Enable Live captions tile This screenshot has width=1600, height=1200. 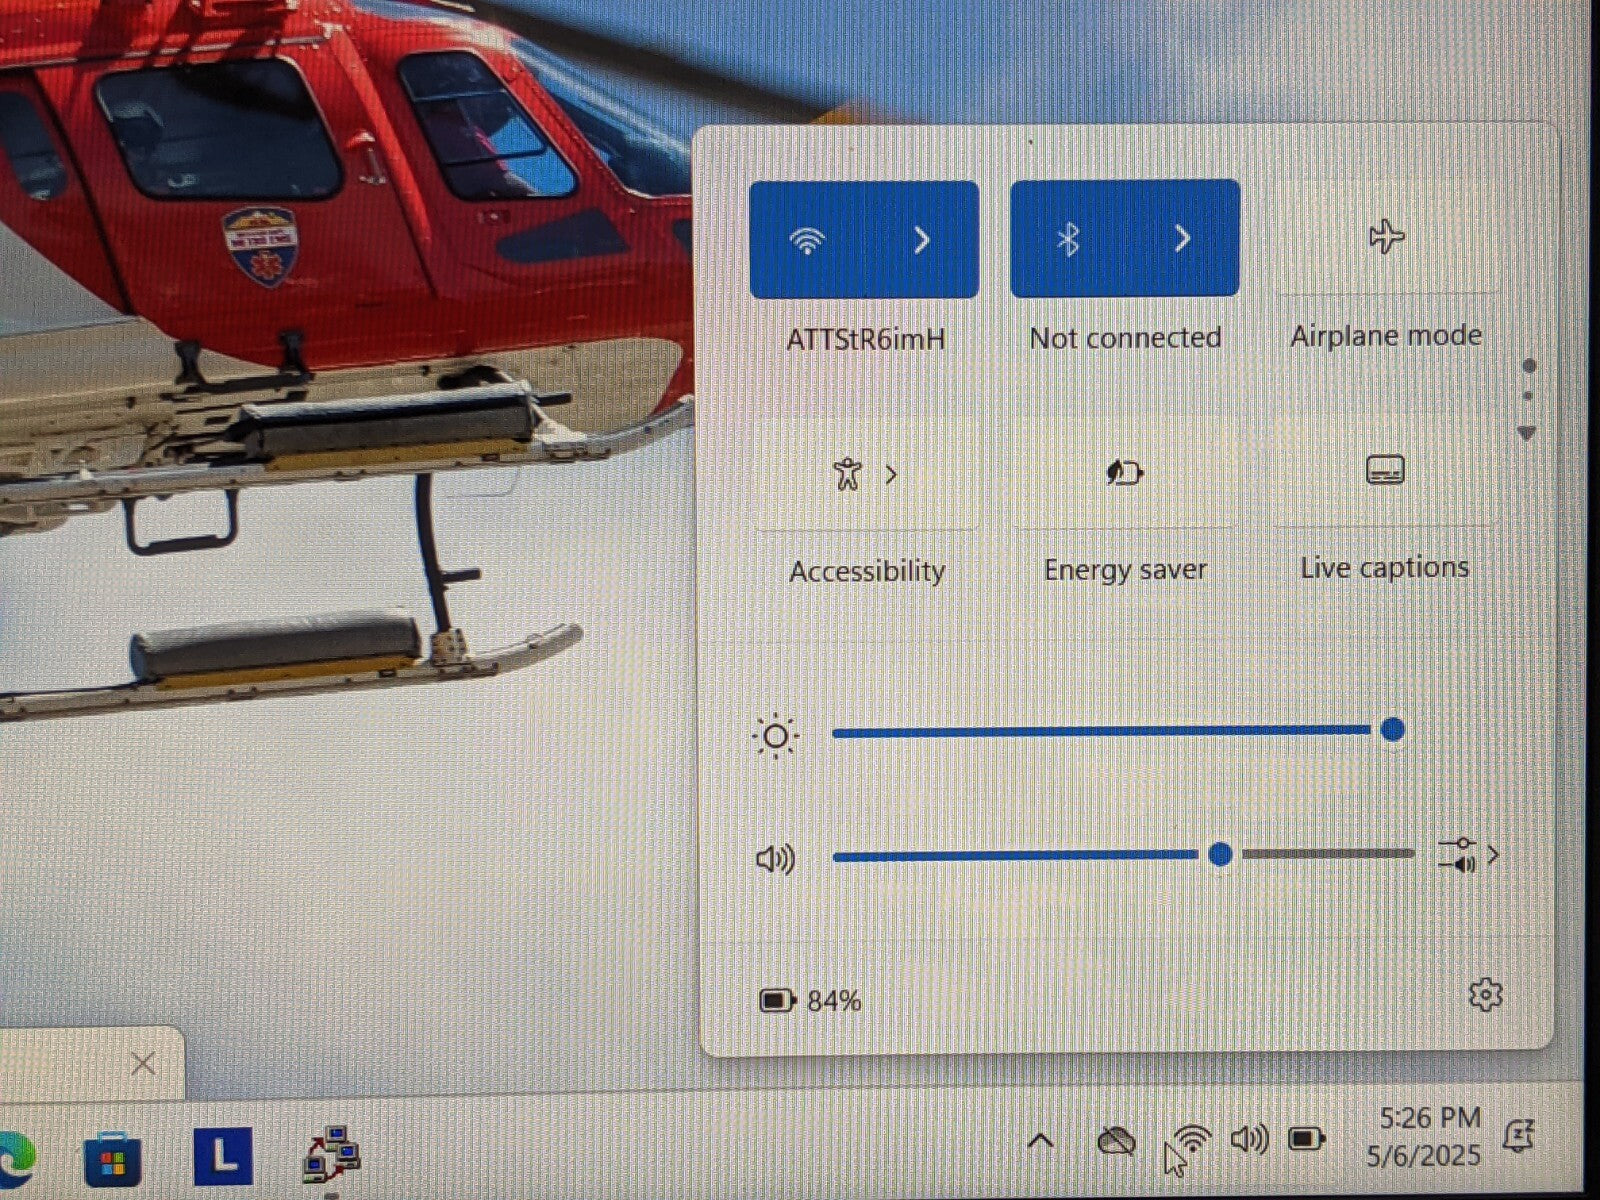click(1385, 470)
